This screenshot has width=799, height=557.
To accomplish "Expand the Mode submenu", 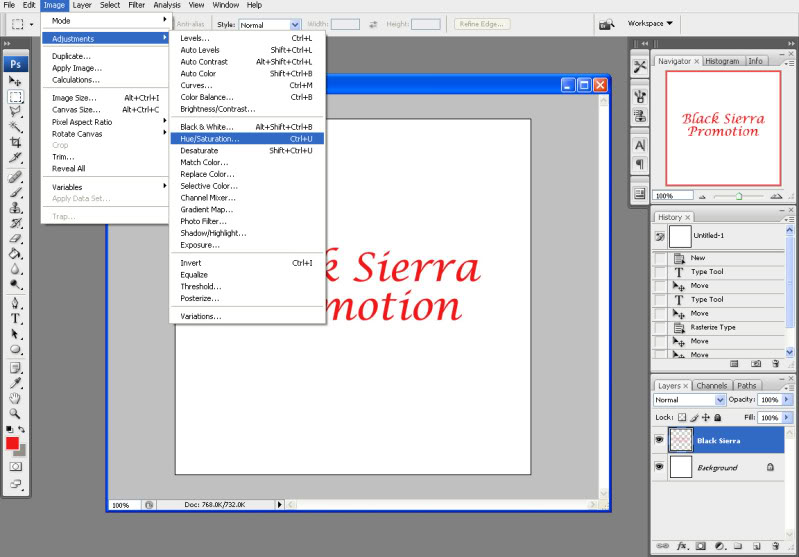I will pos(105,21).
